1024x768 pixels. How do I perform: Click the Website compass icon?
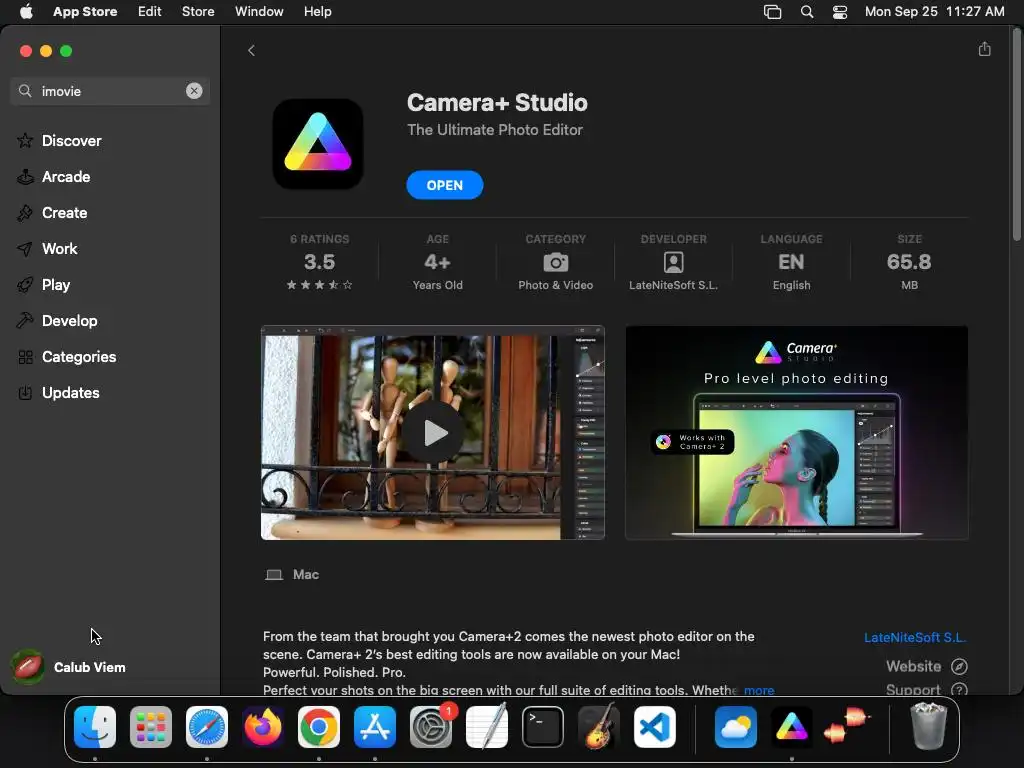(x=959, y=666)
